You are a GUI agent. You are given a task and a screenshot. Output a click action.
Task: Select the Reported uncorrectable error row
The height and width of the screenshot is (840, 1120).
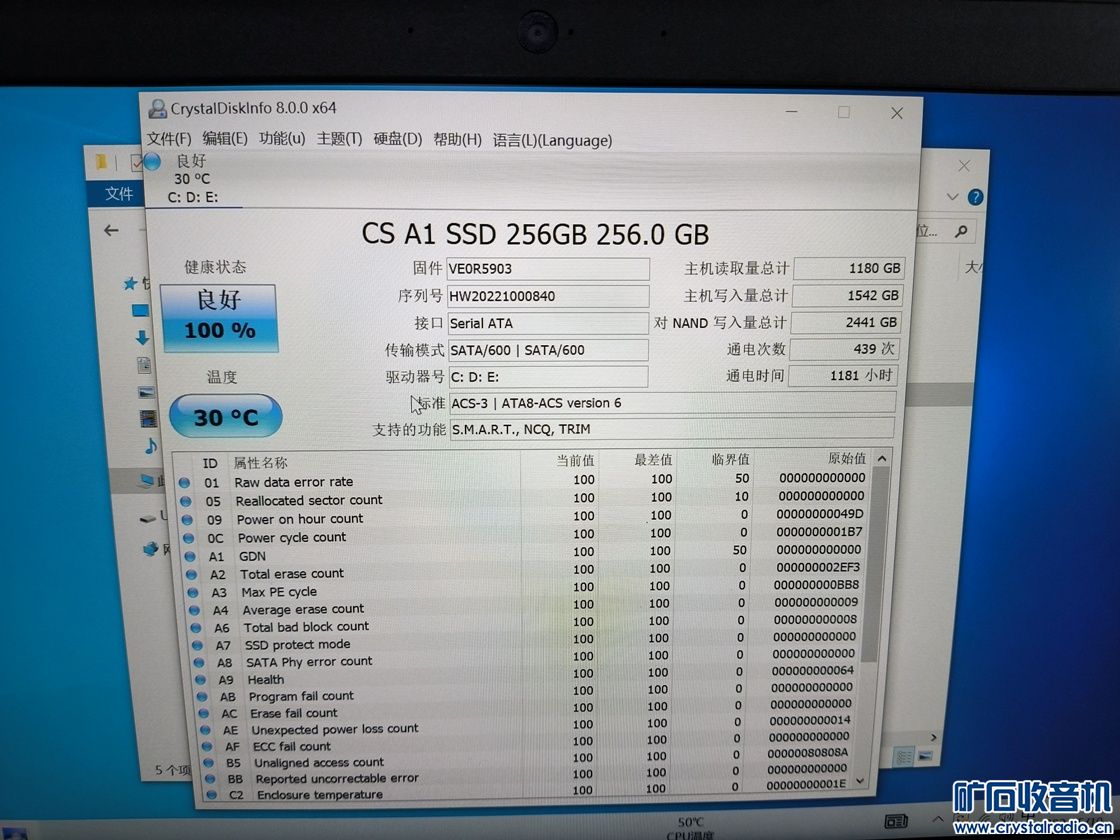point(531,776)
